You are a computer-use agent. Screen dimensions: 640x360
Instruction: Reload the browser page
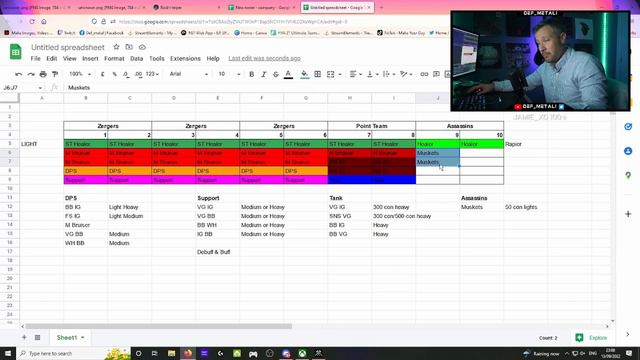(x=32, y=22)
